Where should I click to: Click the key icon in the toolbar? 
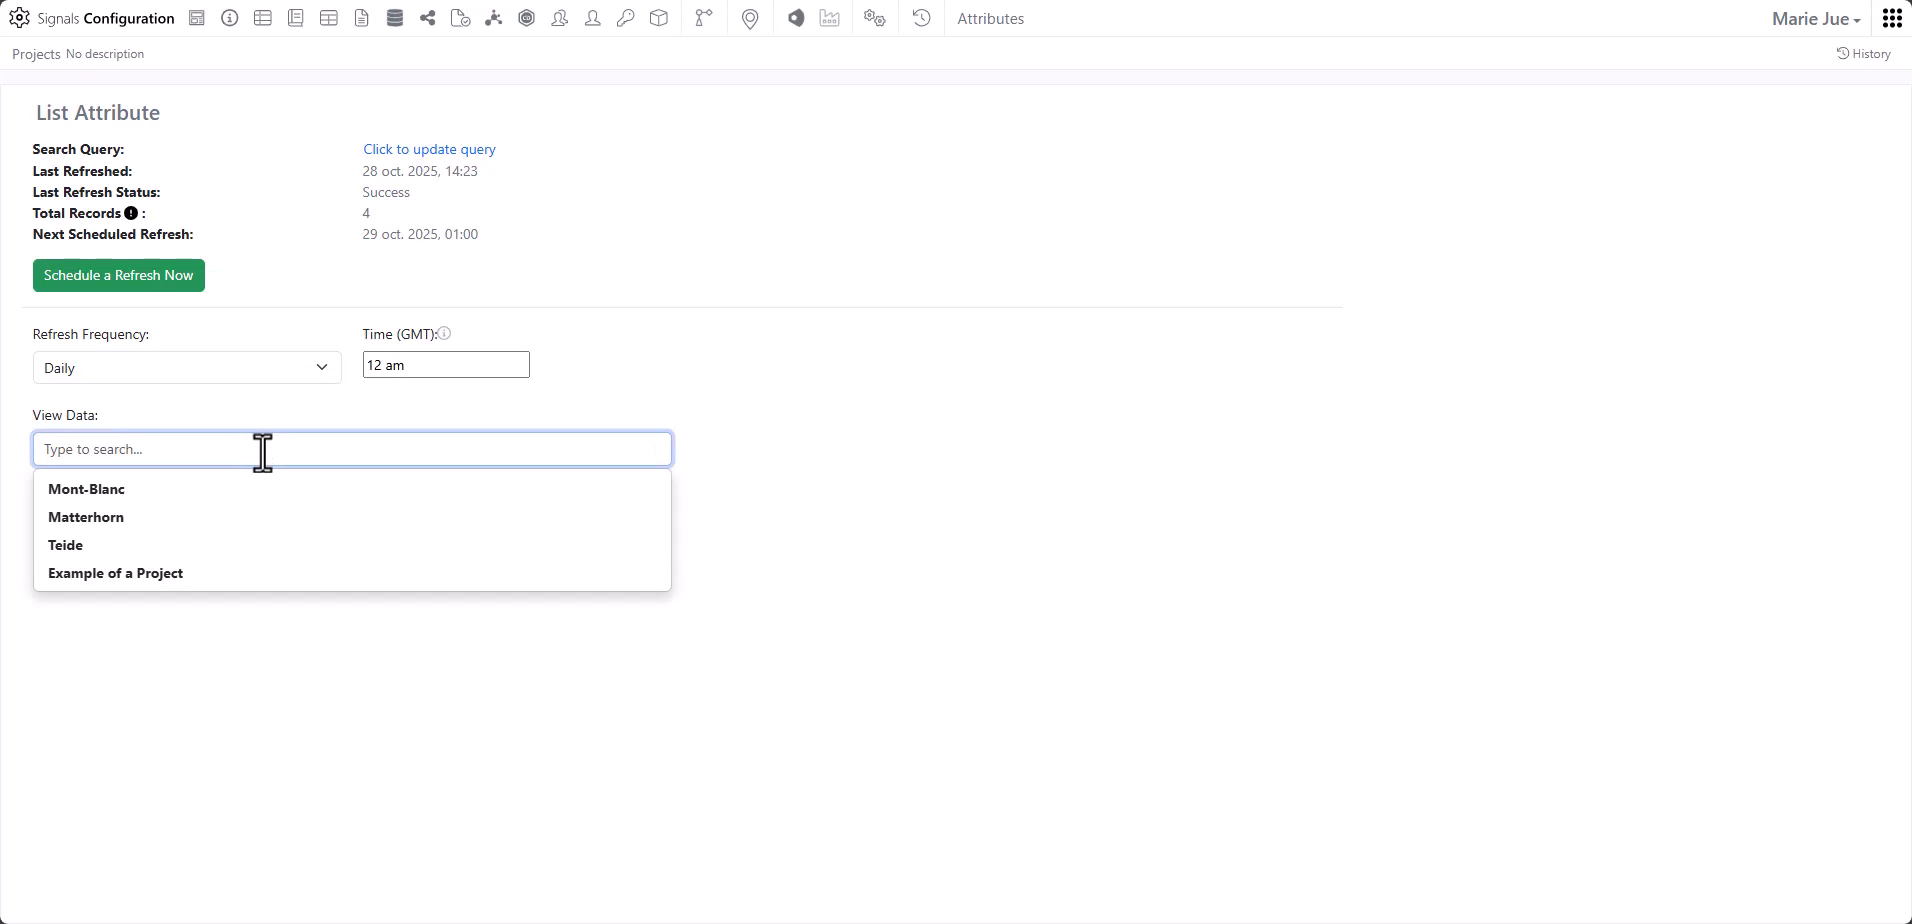(626, 18)
